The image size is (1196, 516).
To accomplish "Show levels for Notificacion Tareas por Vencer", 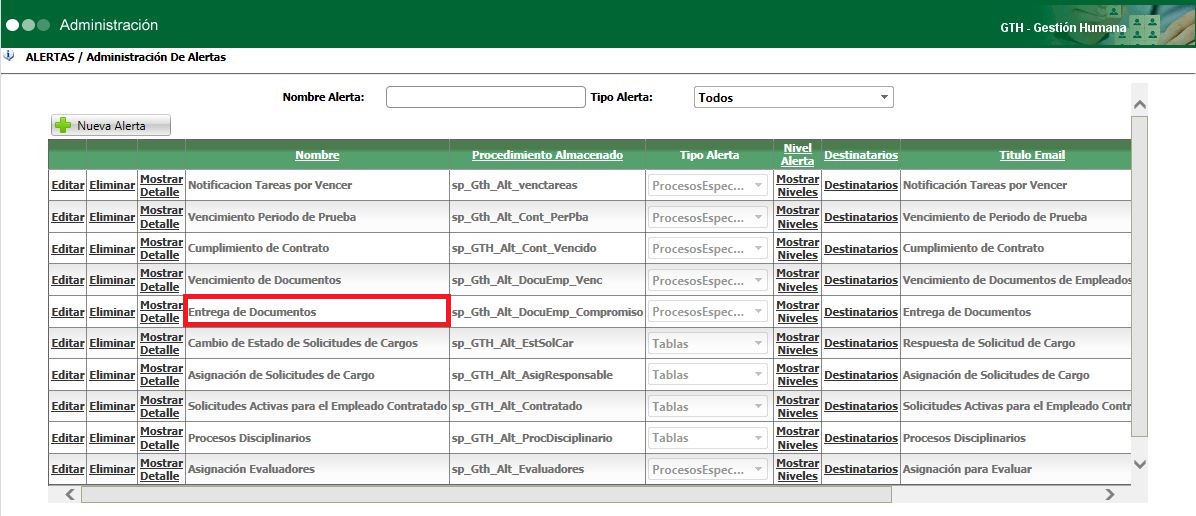I will point(797,185).
